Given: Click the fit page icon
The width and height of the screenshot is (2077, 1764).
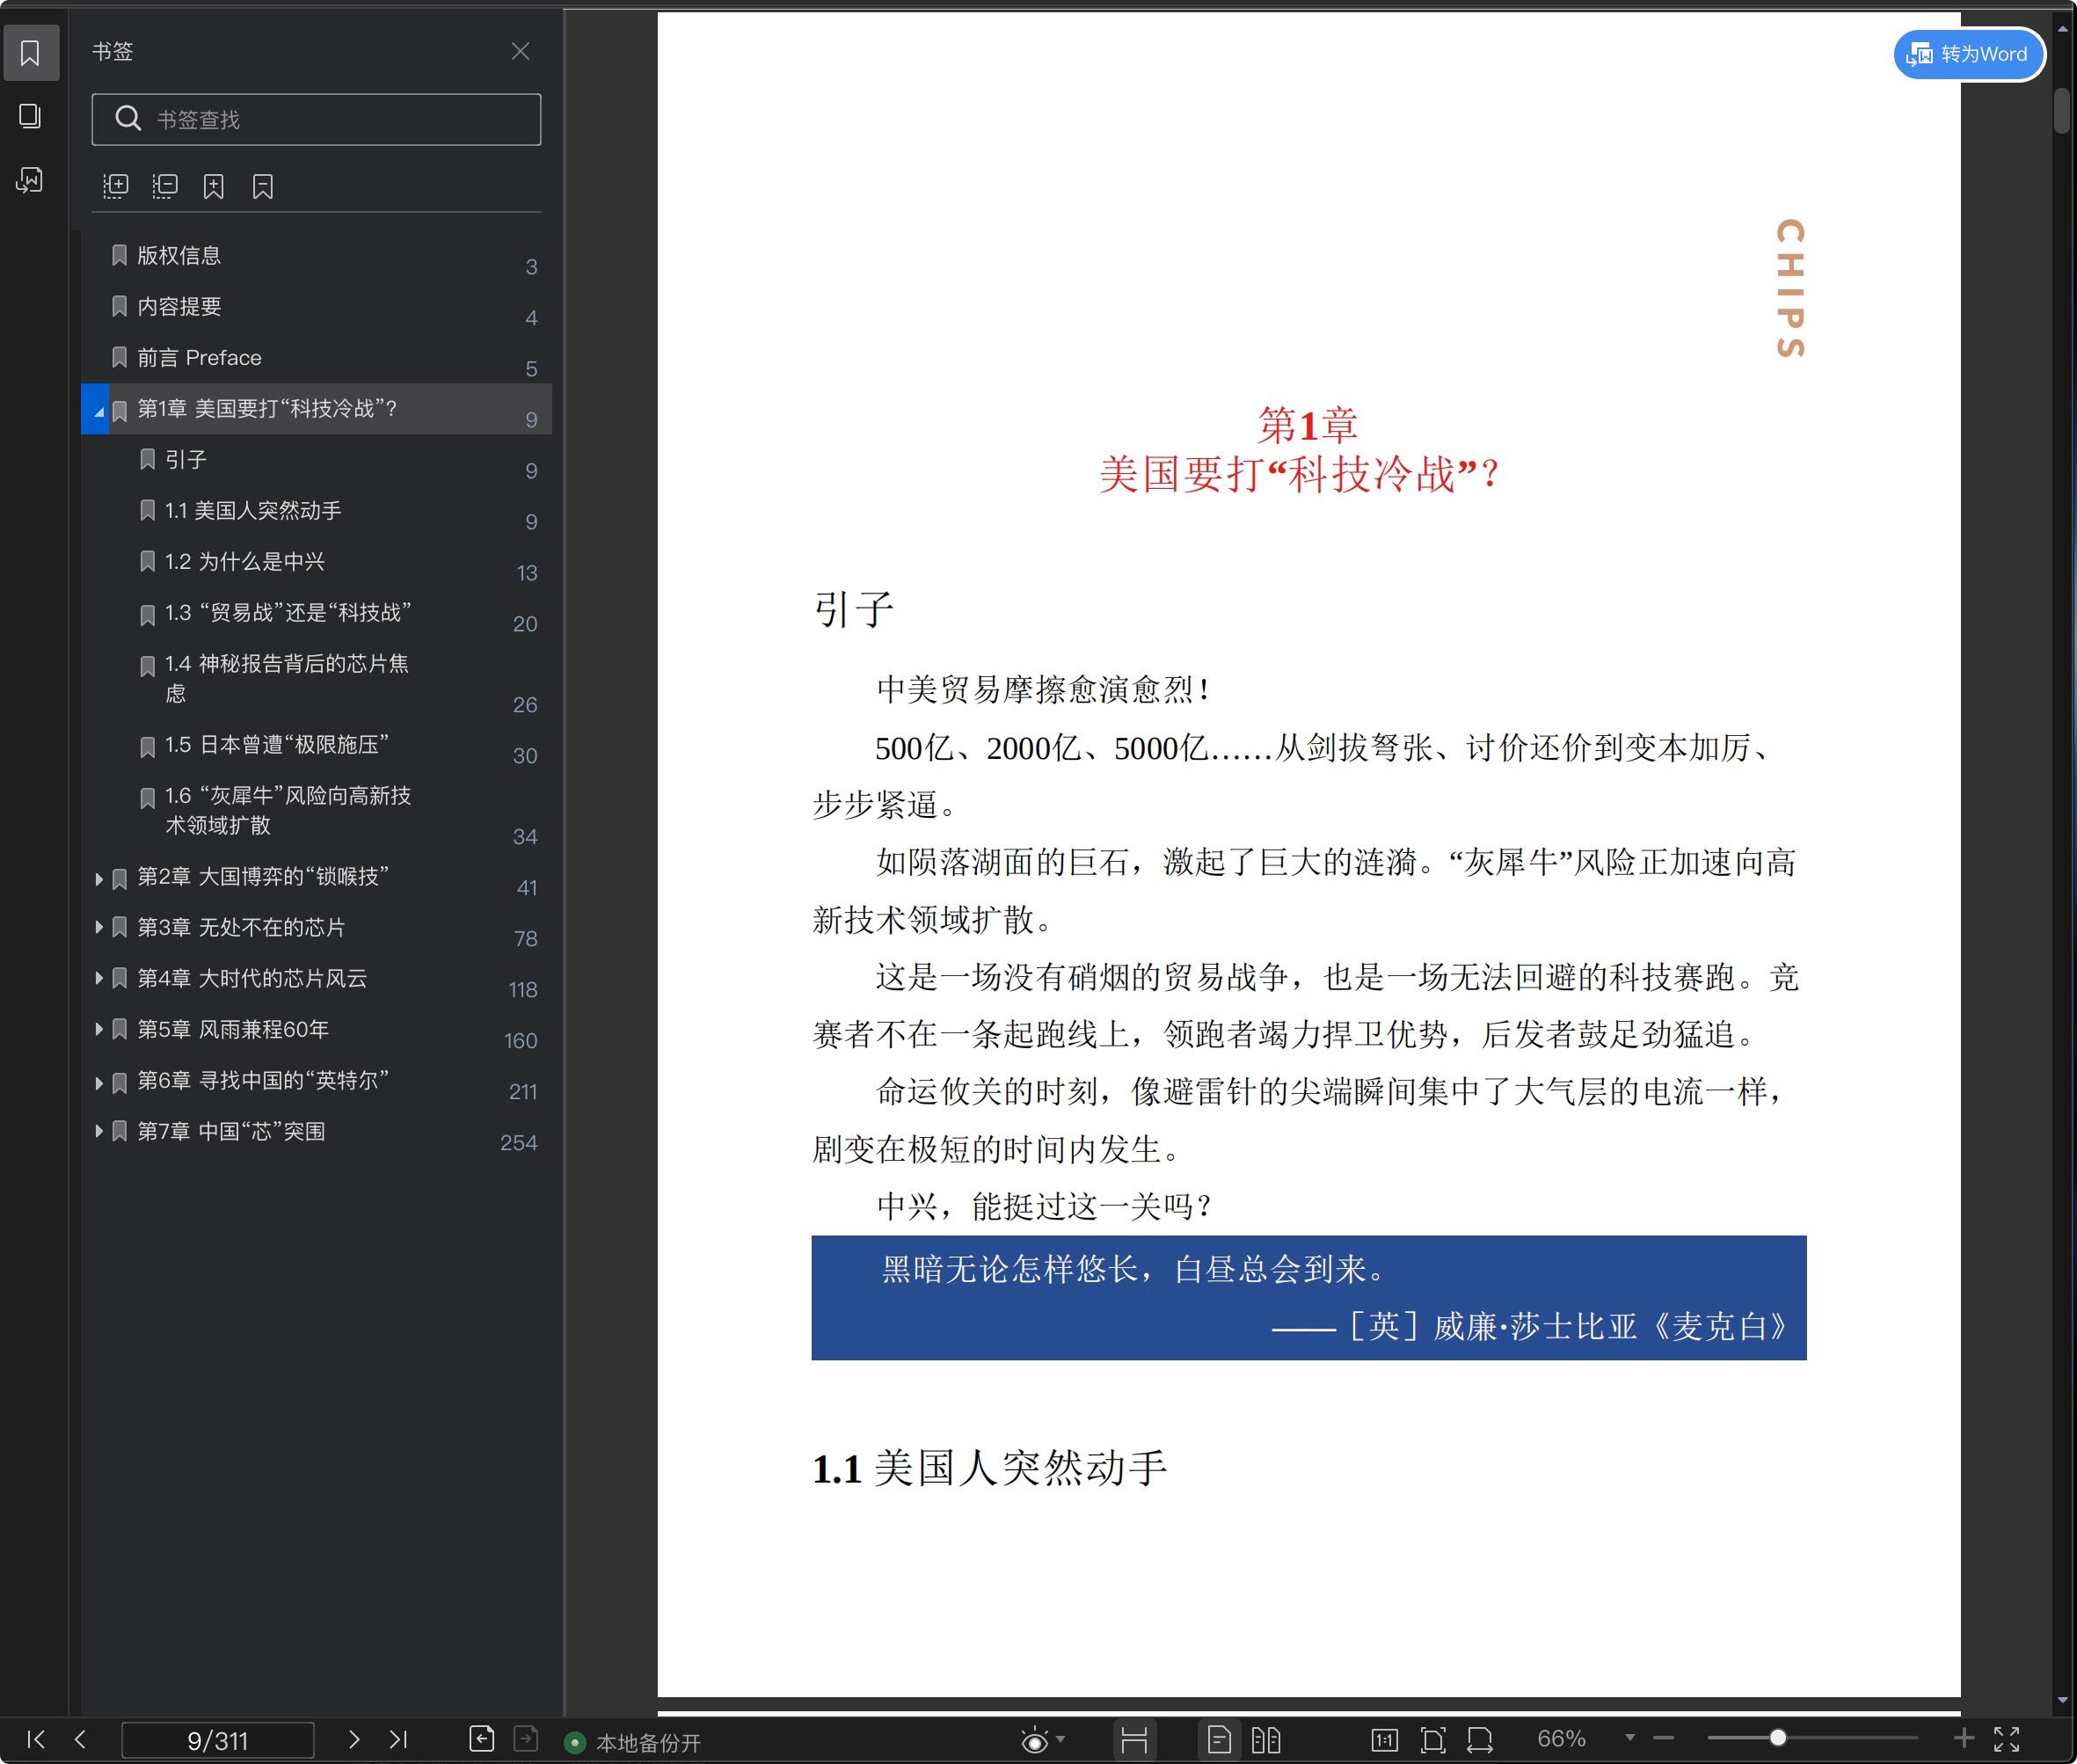Looking at the screenshot, I should pyautogui.click(x=1433, y=1740).
